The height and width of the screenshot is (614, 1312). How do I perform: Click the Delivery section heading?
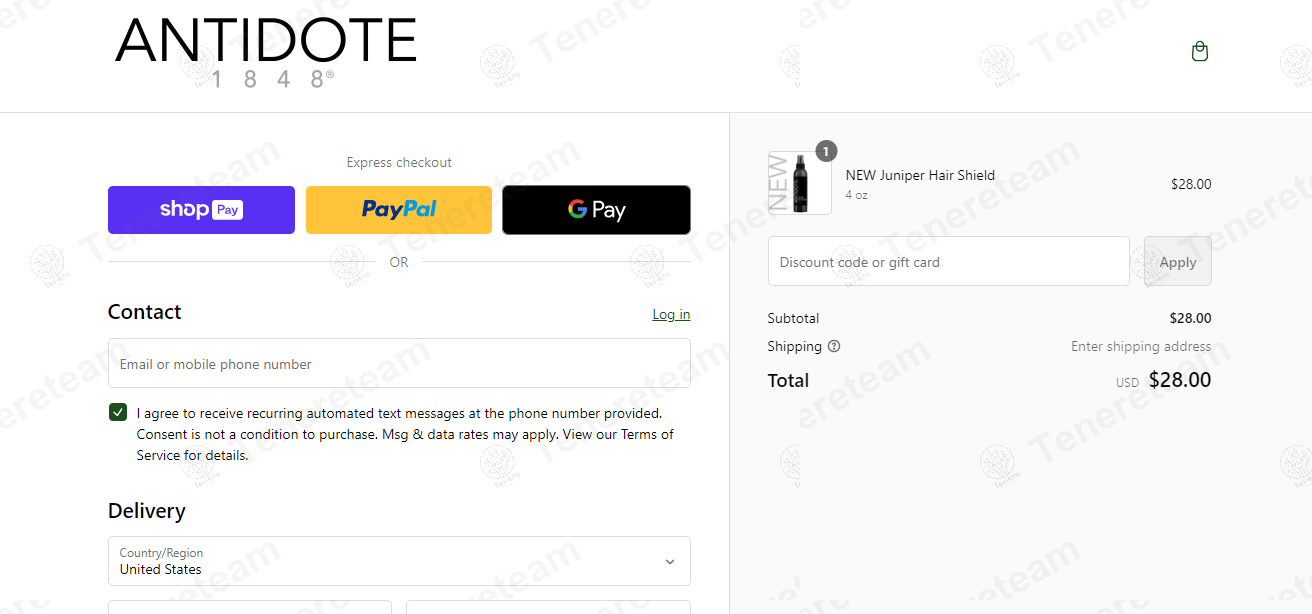click(x=147, y=511)
